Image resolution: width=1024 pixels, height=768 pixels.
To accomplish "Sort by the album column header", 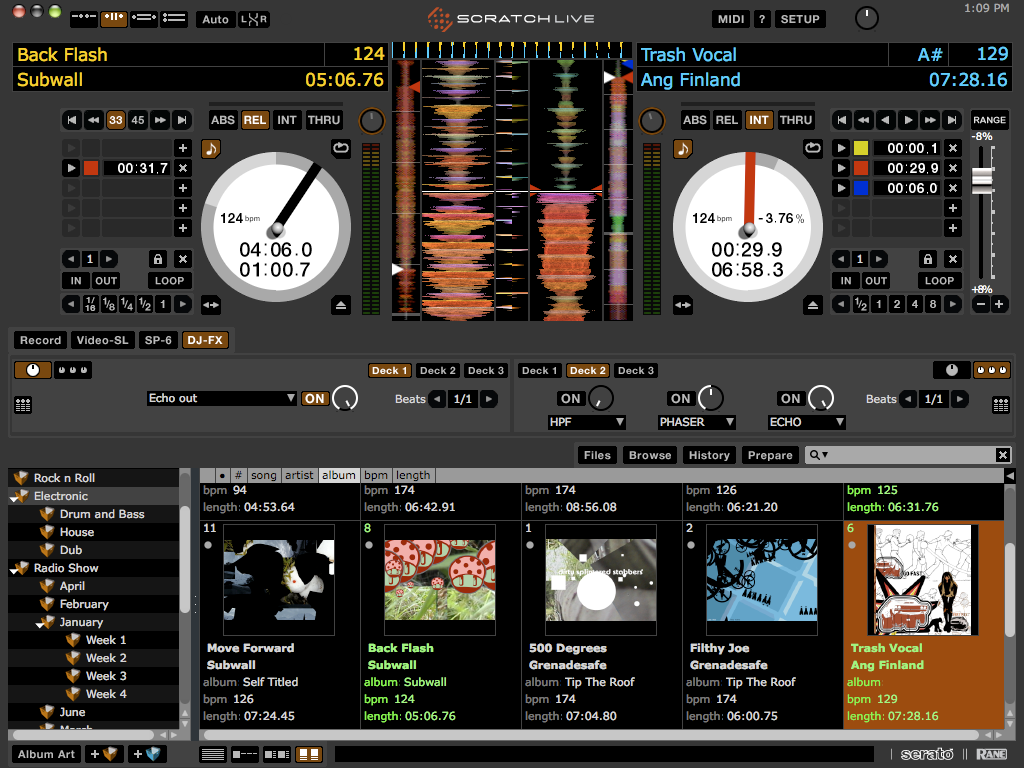I will [x=338, y=475].
